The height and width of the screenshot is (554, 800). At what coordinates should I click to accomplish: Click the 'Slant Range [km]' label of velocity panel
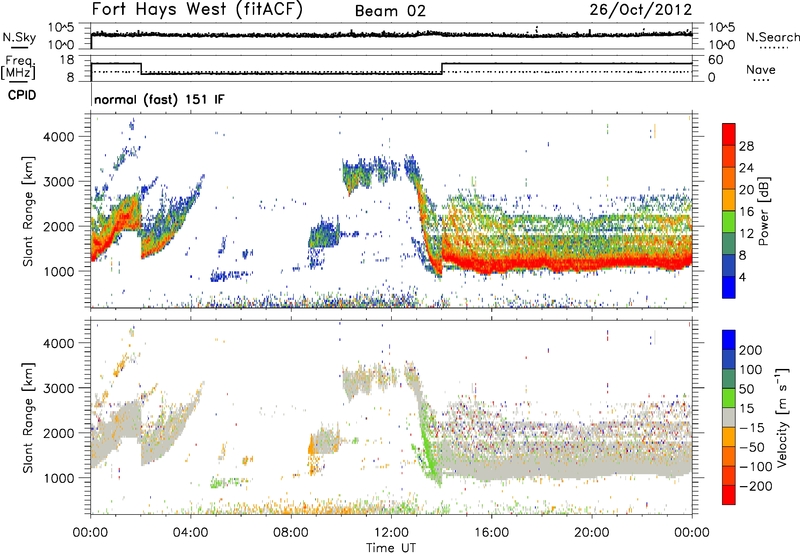(x=28, y=417)
